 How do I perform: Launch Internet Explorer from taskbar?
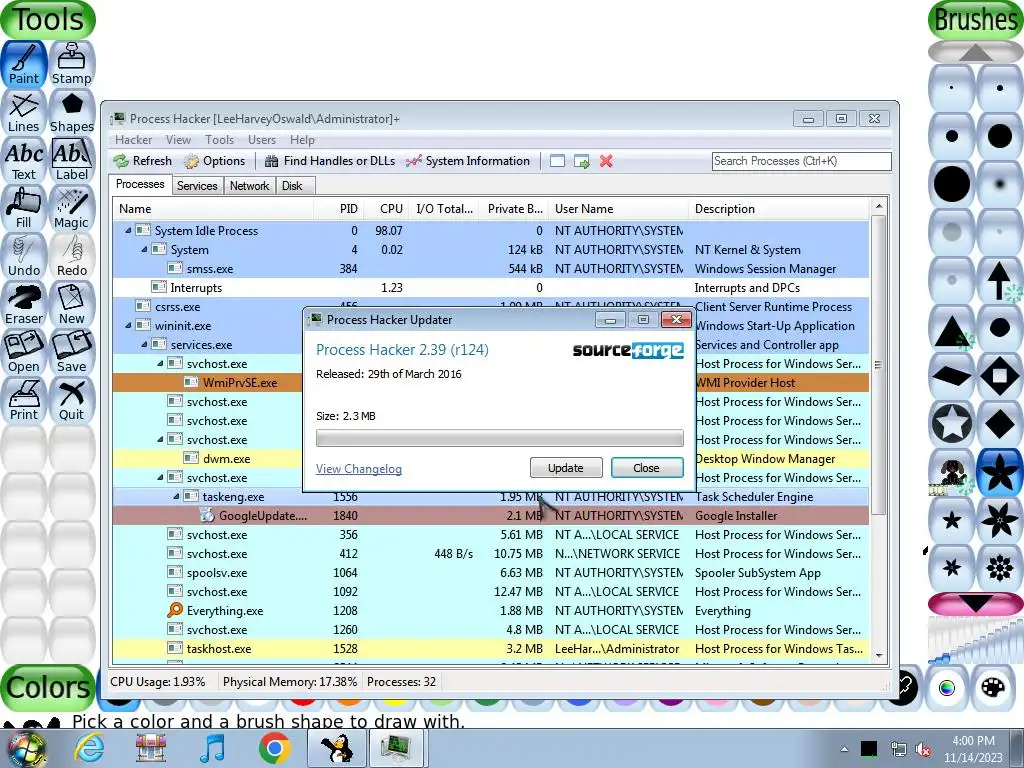coord(89,748)
